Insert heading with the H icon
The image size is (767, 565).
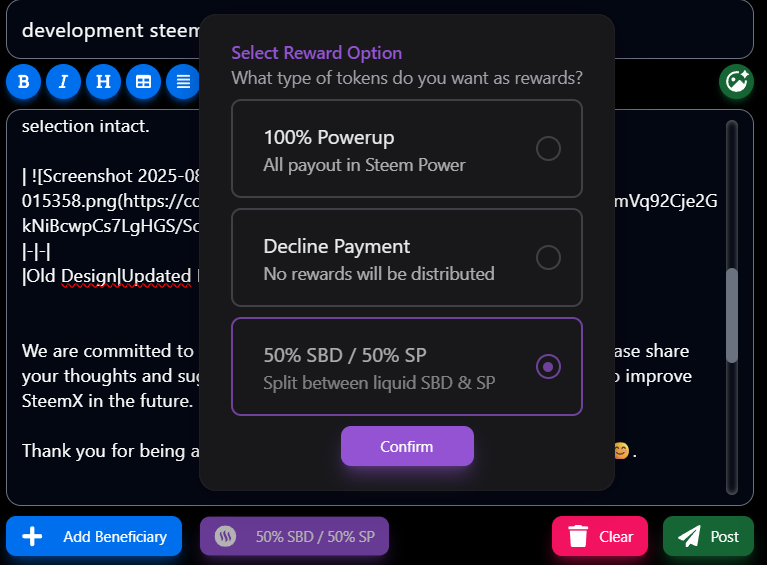click(x=103, y=82)
